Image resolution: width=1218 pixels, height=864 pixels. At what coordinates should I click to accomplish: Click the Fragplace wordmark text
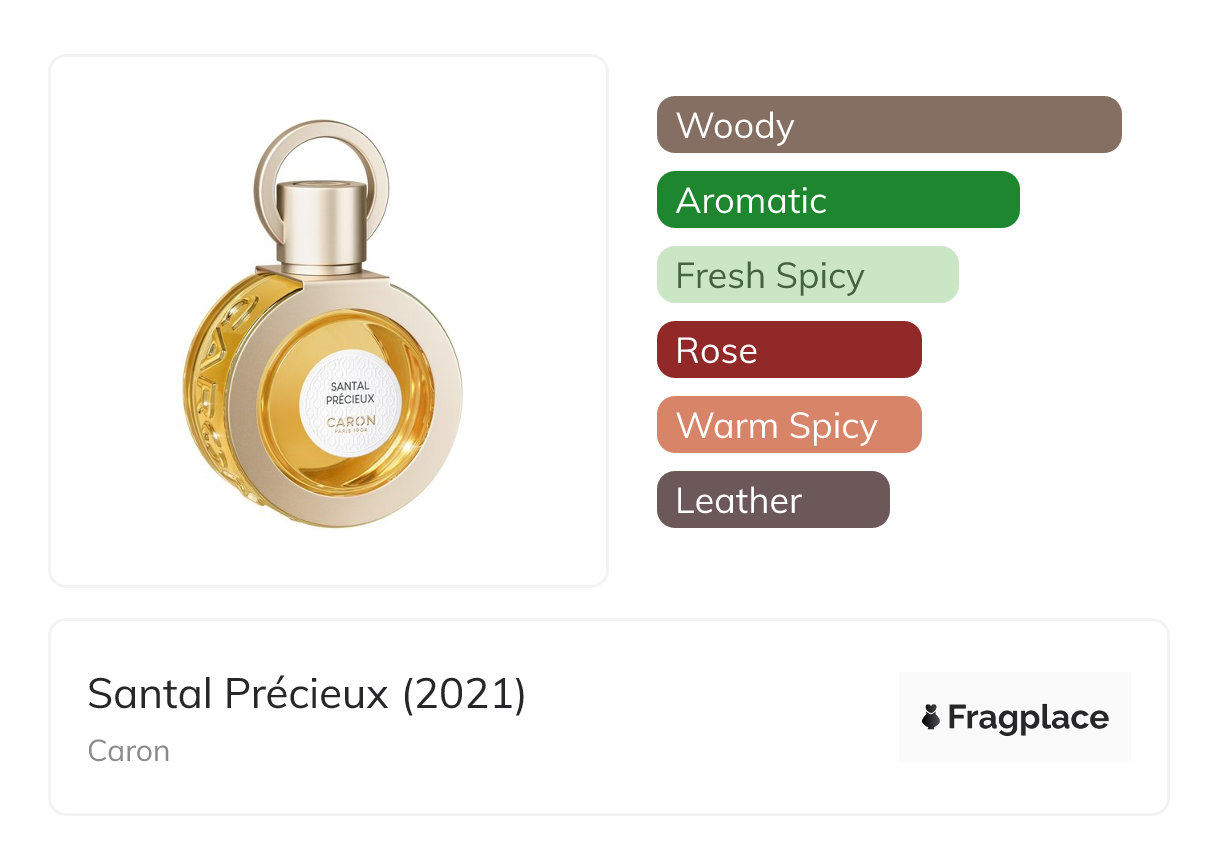pos(1028,717)
